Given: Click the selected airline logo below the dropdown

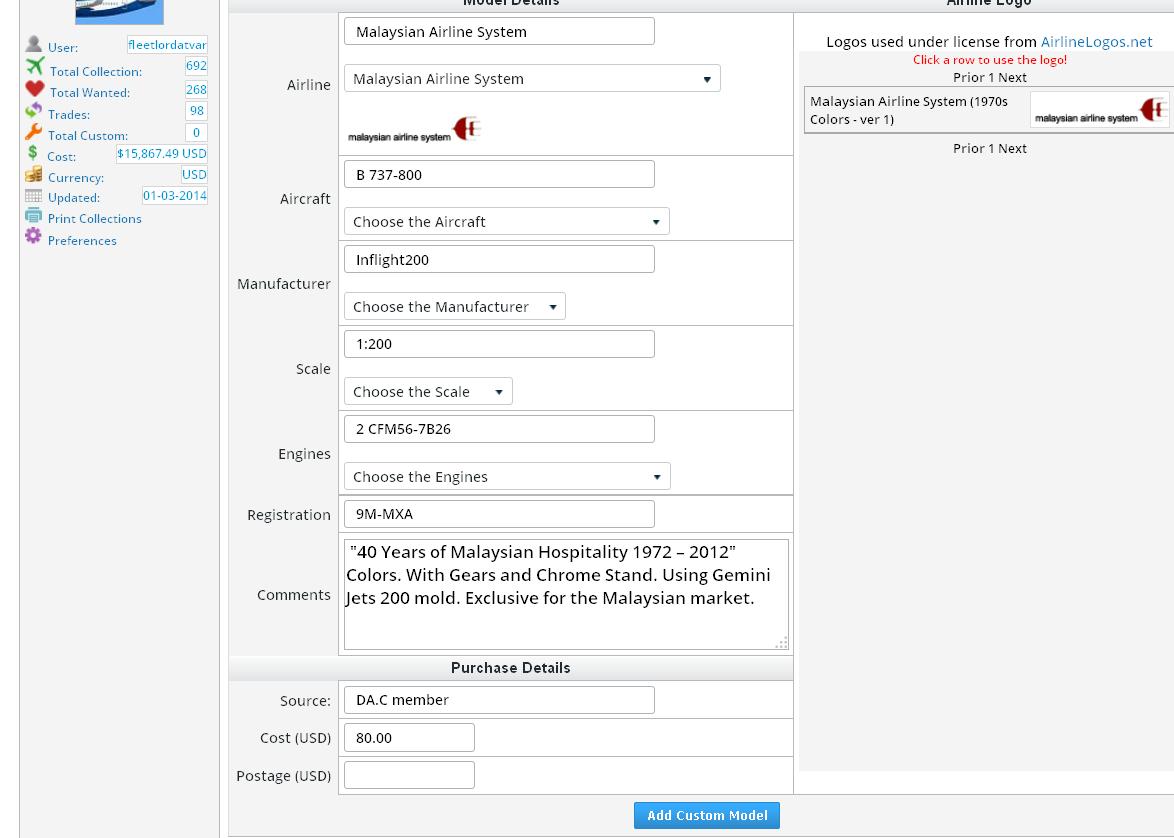Looking at the screenshot, I should (x=413, y=129).
